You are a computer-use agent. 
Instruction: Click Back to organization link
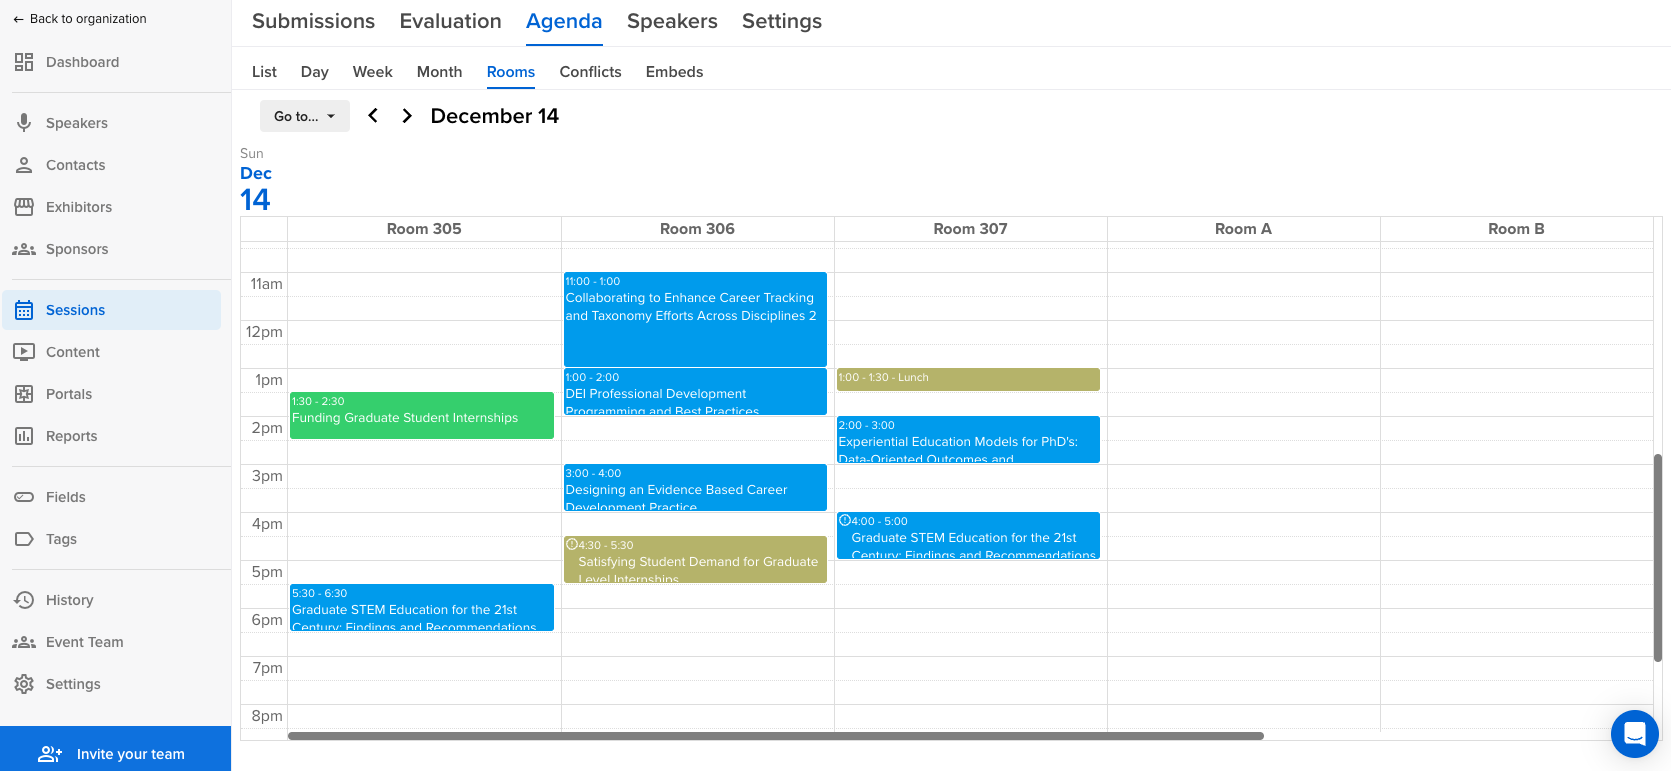80,19
